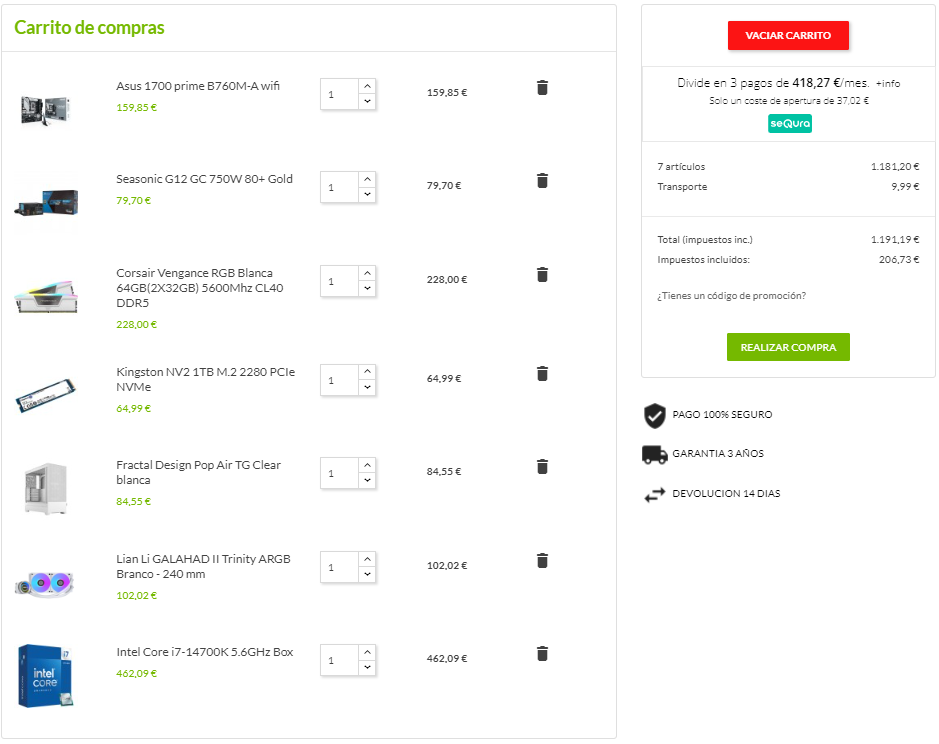
Task: Delete the Corsair Vengance RGB memory
Action: tap(542, 274)
